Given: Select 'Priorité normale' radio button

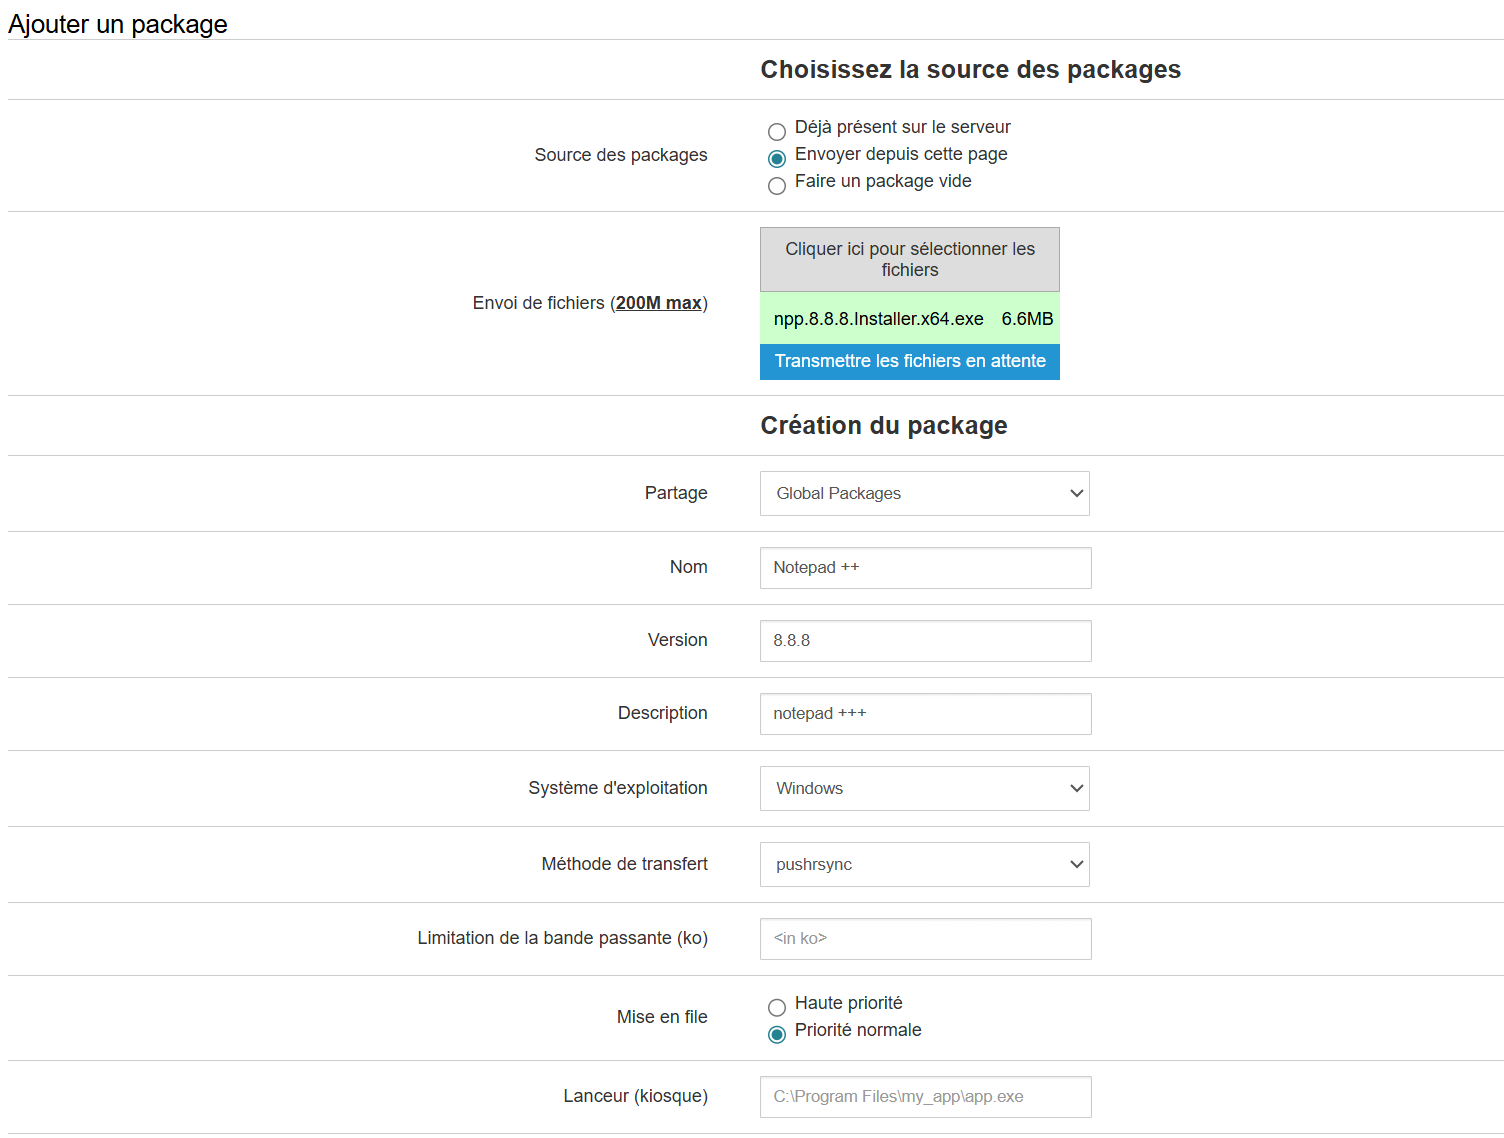Looking at the screenshot, I should [x=777, y=1035].
